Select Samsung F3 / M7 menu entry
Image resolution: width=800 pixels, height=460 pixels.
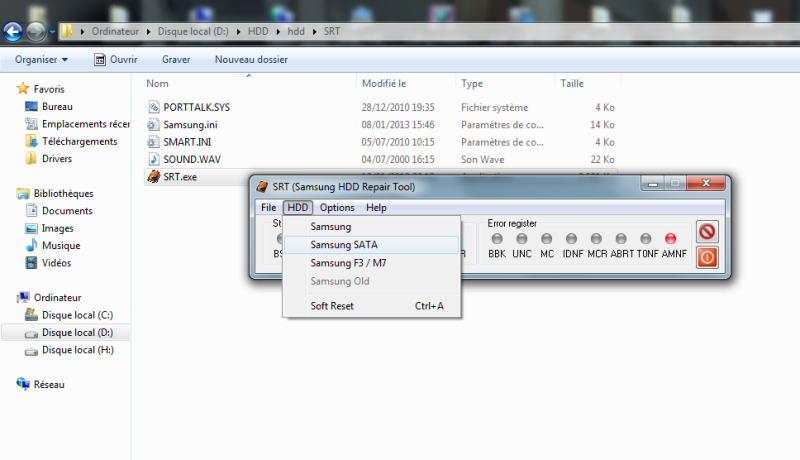(348, 263)
